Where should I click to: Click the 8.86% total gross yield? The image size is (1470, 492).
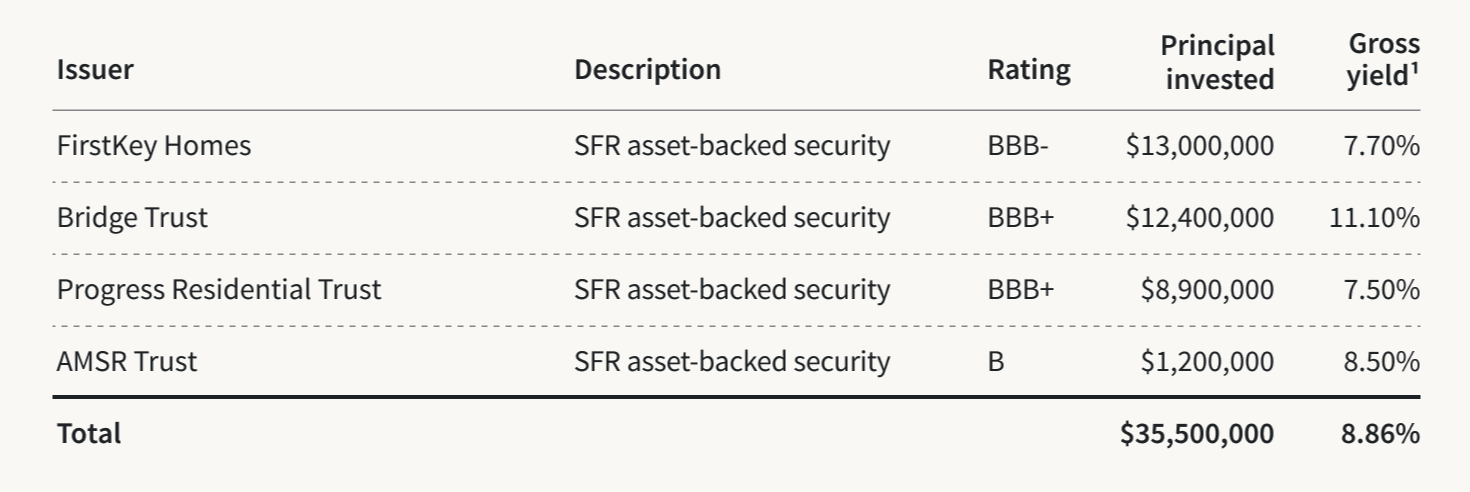point(1380,434)
